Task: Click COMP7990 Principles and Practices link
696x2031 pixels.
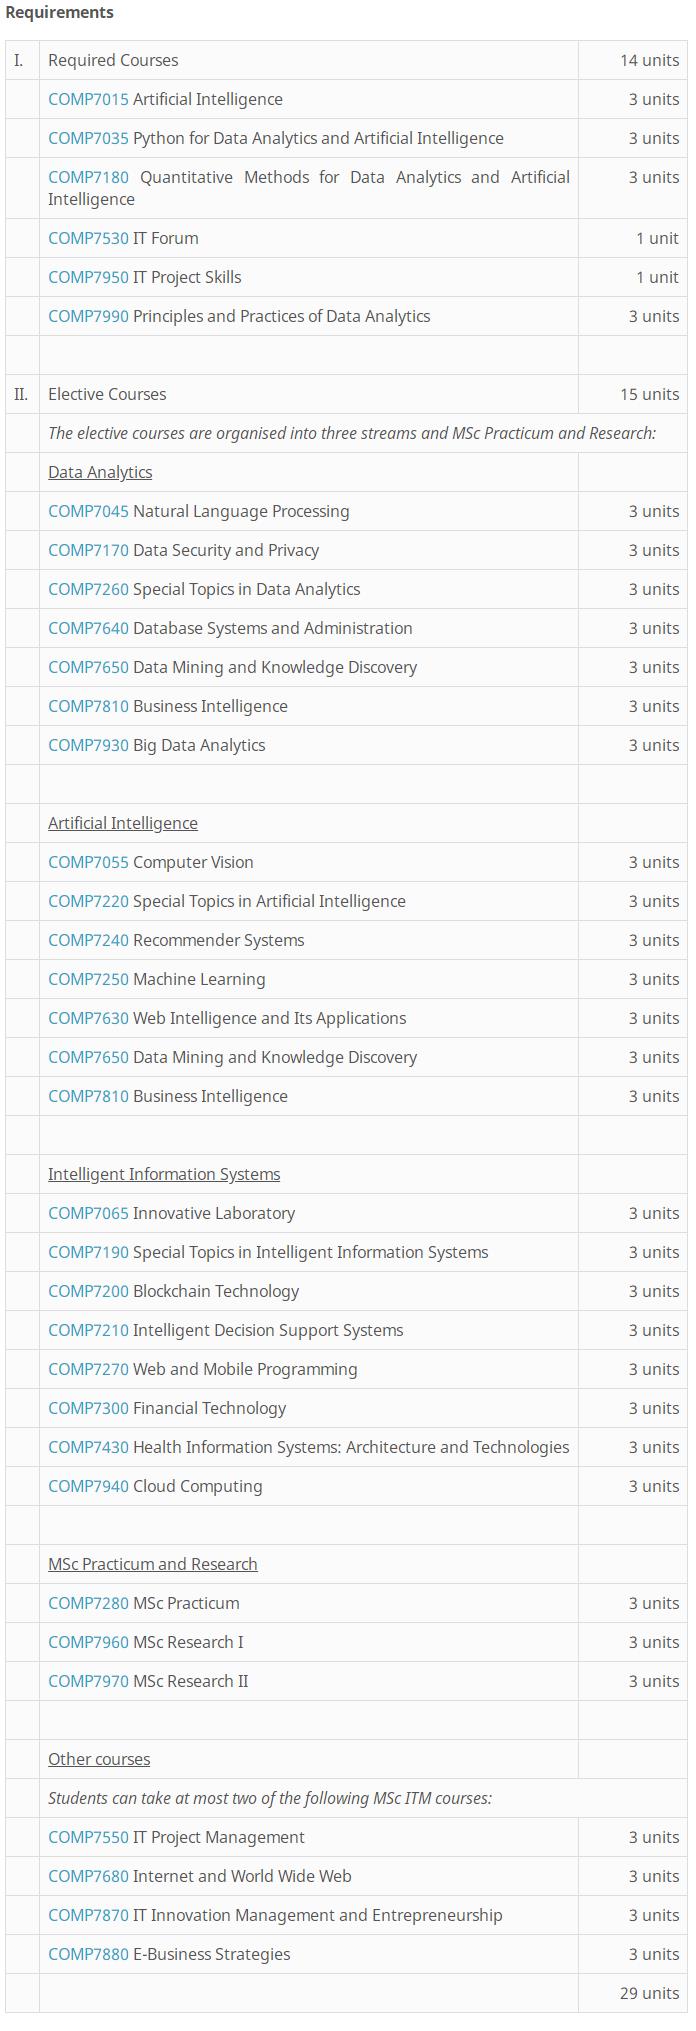Action: (x=88, y=316)
